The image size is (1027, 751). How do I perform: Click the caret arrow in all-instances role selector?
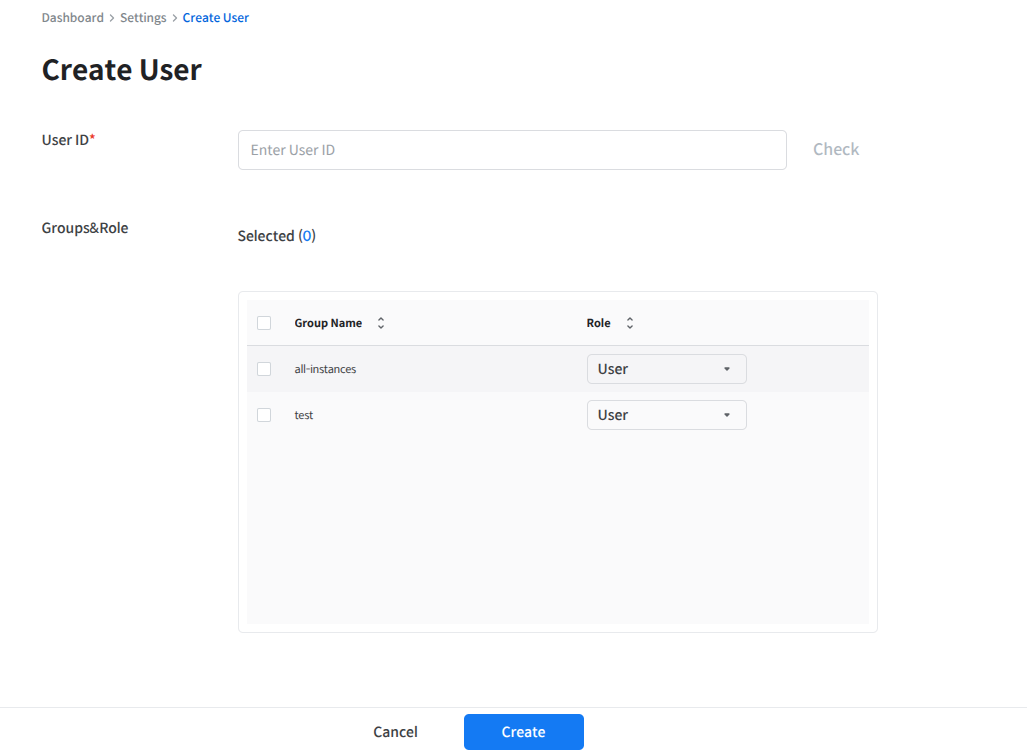click(727, 369)
